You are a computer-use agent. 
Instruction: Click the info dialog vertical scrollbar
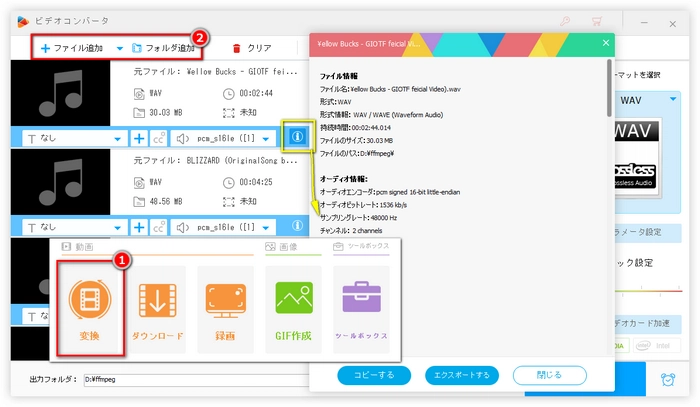click(x=609, y=88)
